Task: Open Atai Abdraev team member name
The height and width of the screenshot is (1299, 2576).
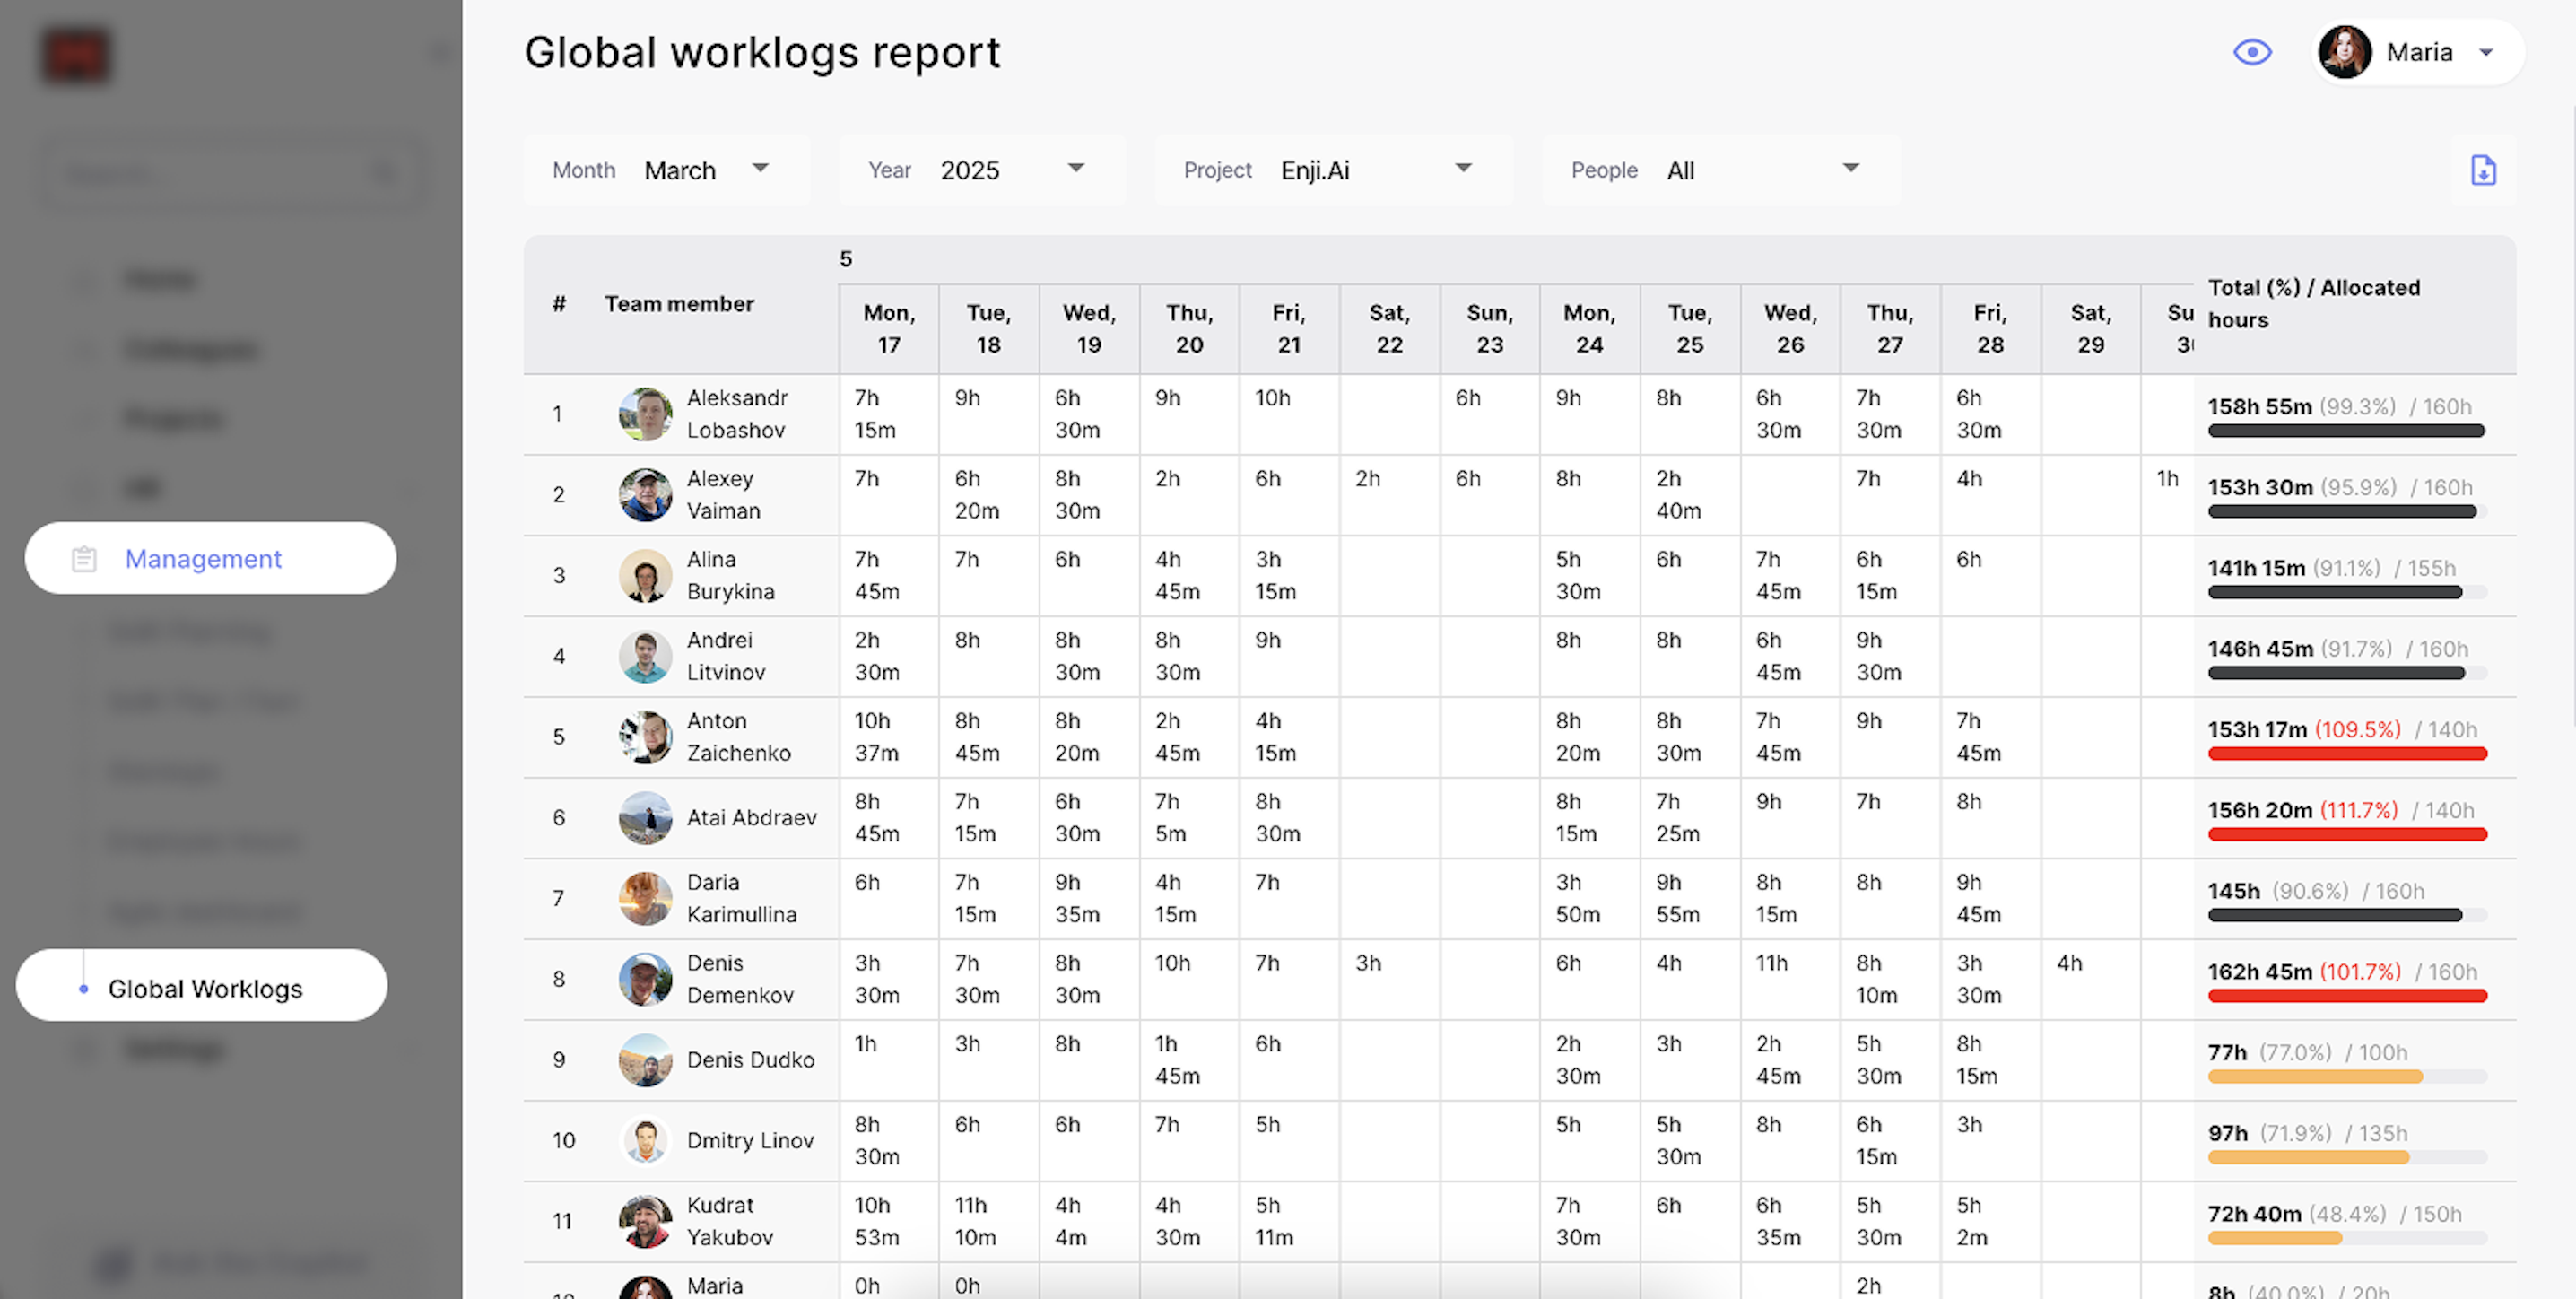Action: 751,818
